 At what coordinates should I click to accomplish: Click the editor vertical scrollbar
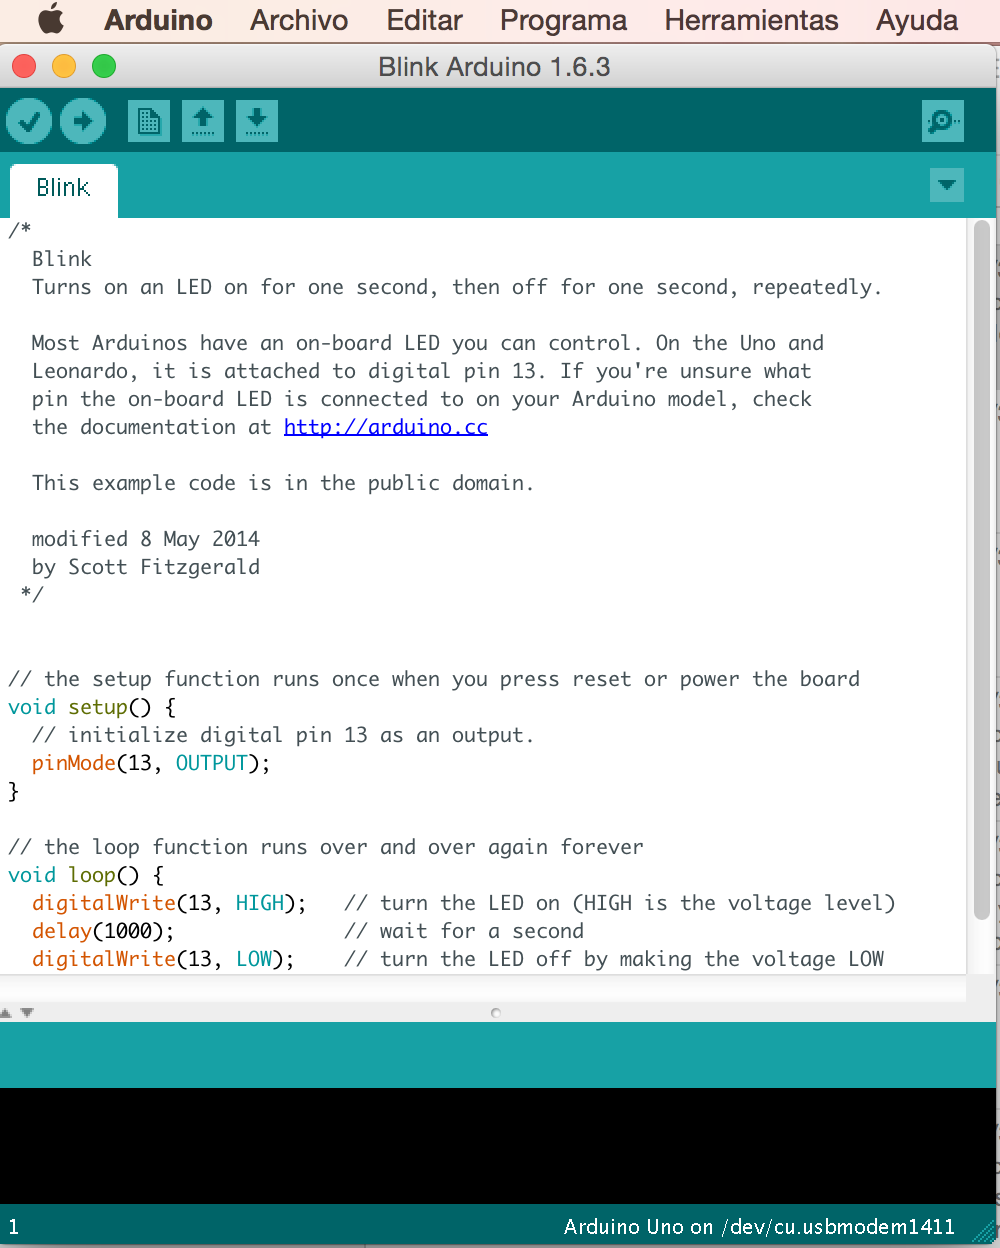tap(982, 570)
